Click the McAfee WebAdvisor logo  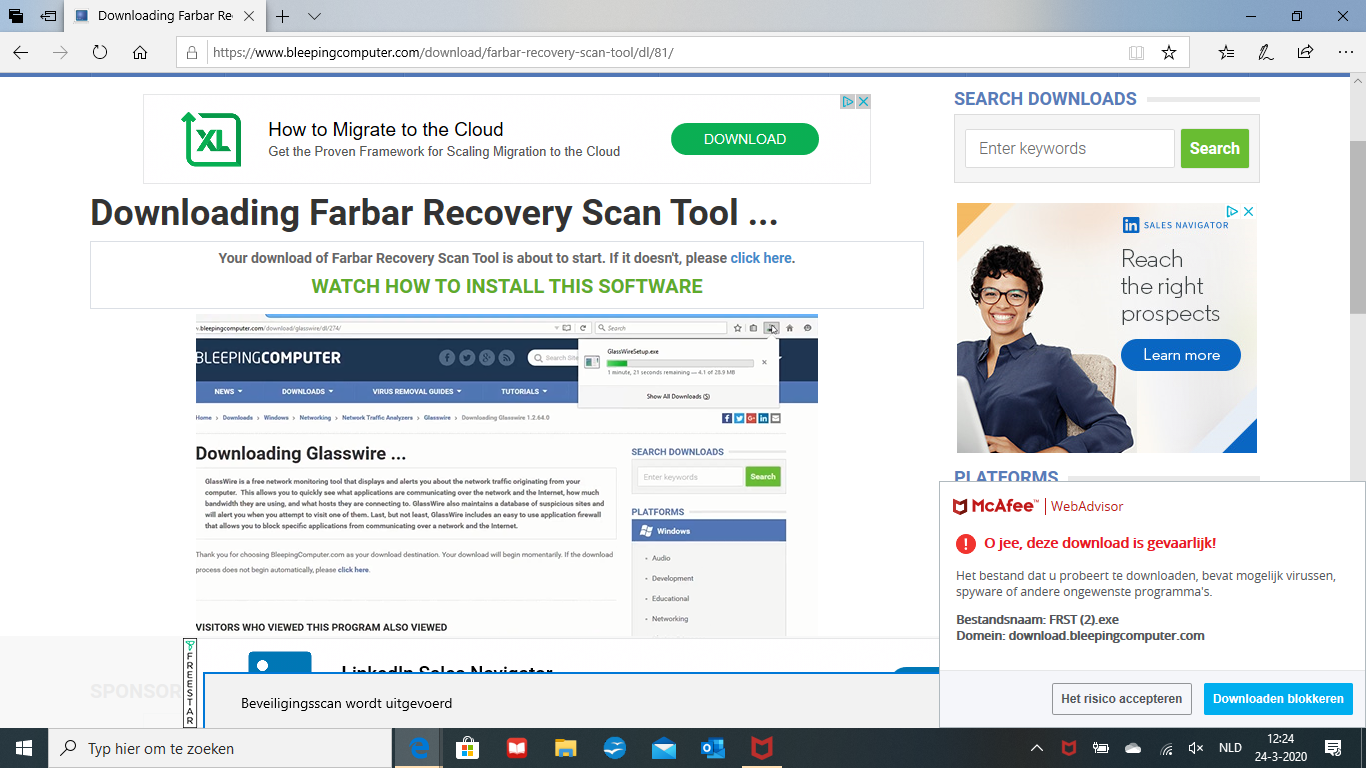click(x=1037, y=506)
